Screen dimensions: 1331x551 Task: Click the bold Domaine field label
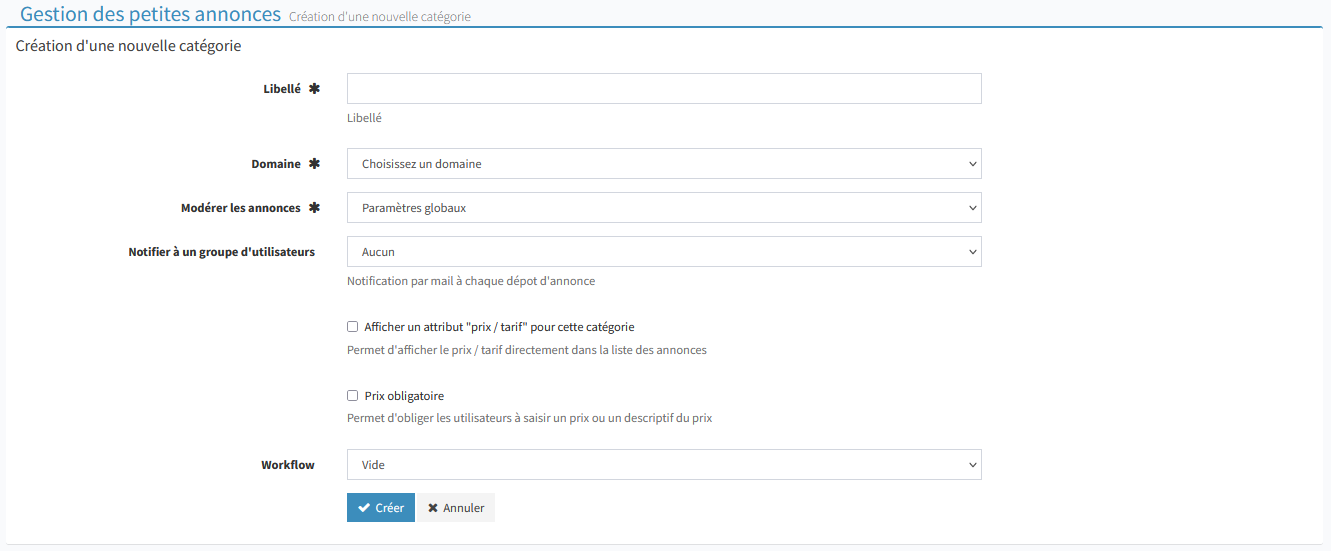tap(275, 164)
